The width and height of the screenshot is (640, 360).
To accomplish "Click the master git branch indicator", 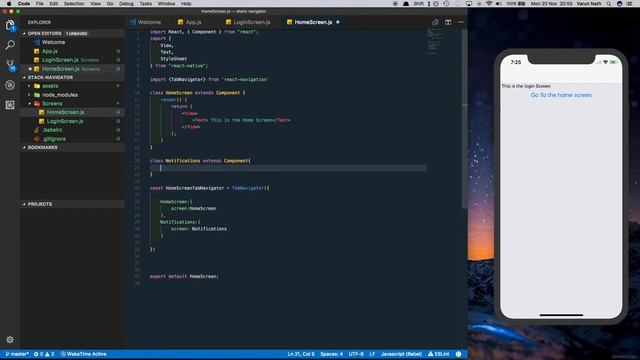I will pos(17,354).
